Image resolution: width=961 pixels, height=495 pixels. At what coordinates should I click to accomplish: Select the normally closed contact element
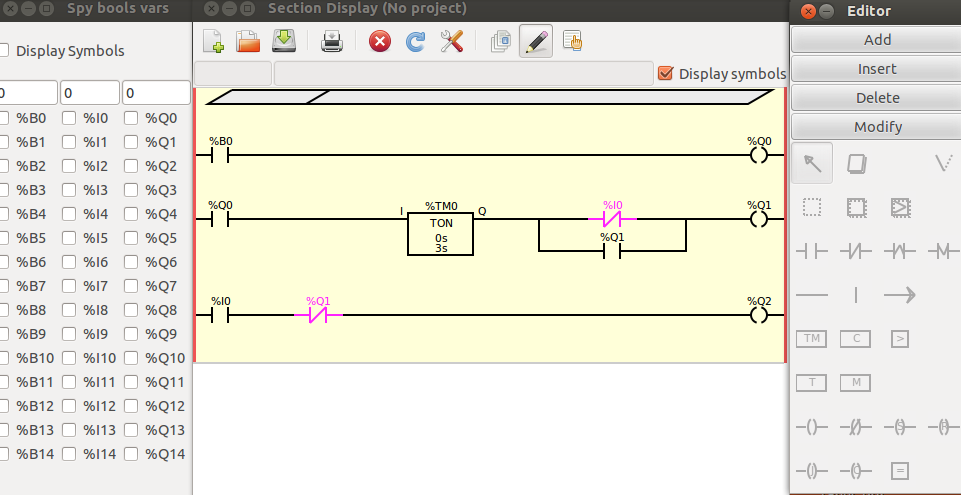pyautogui.click(x=856, y=251)
